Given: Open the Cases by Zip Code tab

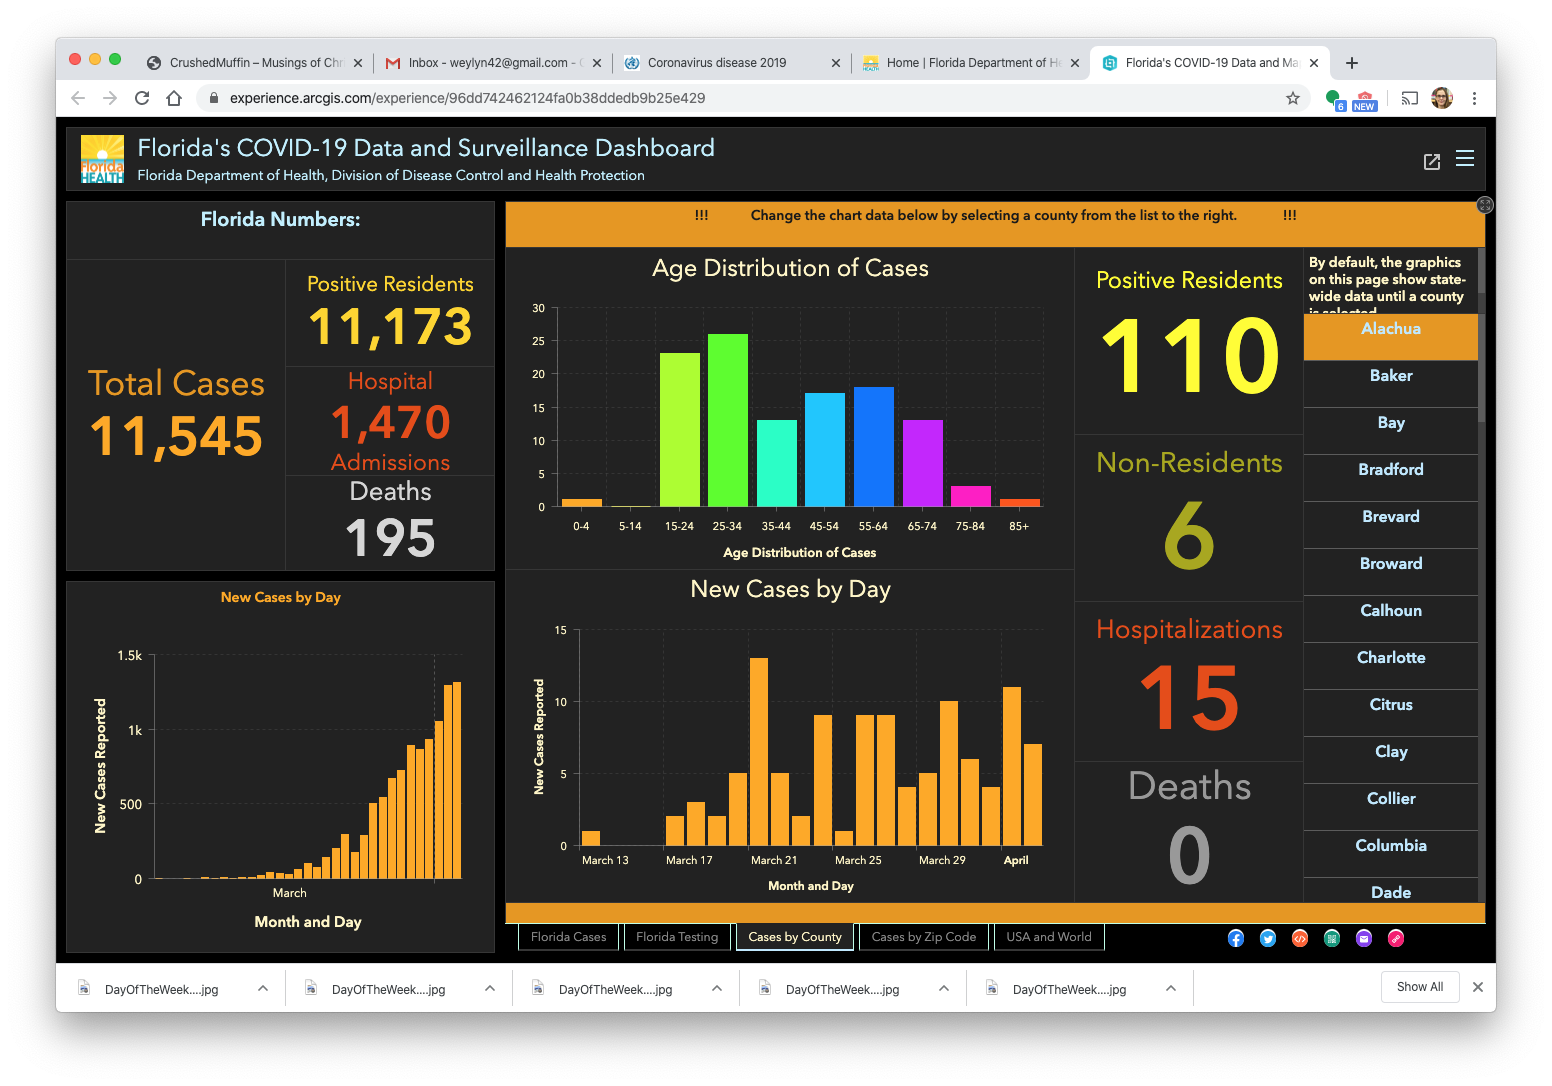Looking at the screenshot, I should (924, 937).
